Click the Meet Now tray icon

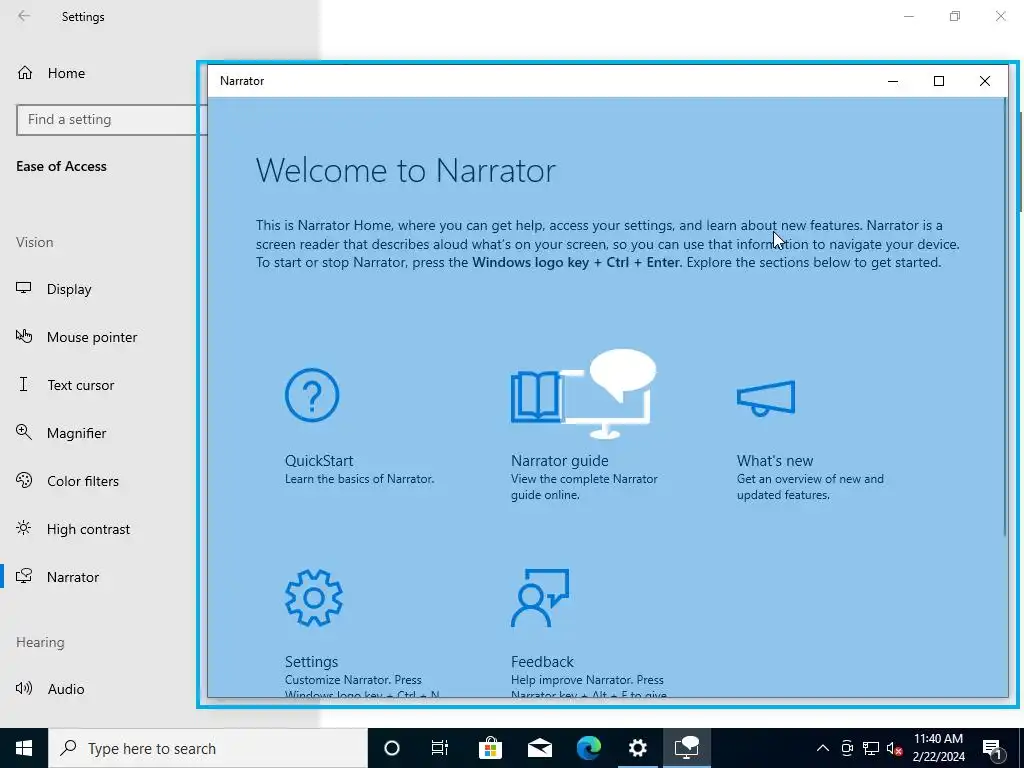pyautogui.click(x=847, y=748)
